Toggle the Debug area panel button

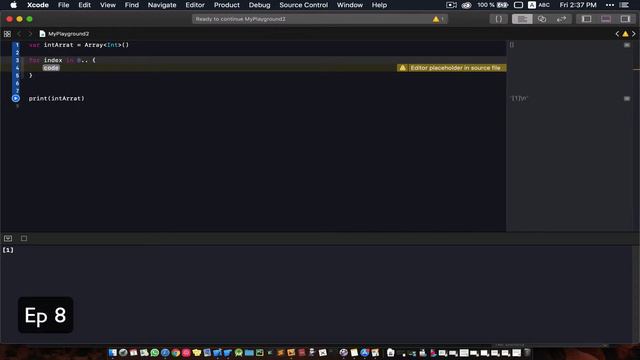(x=606, y=19)
